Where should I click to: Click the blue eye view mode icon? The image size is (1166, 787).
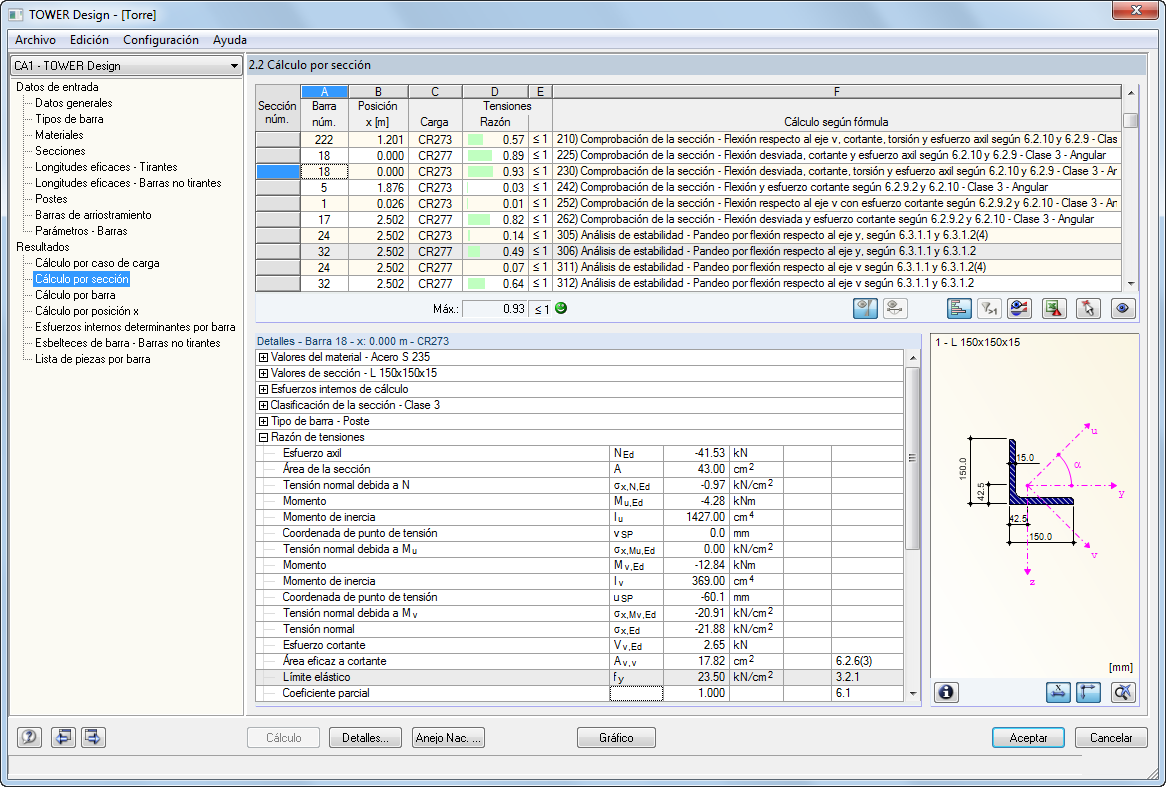1122,309
